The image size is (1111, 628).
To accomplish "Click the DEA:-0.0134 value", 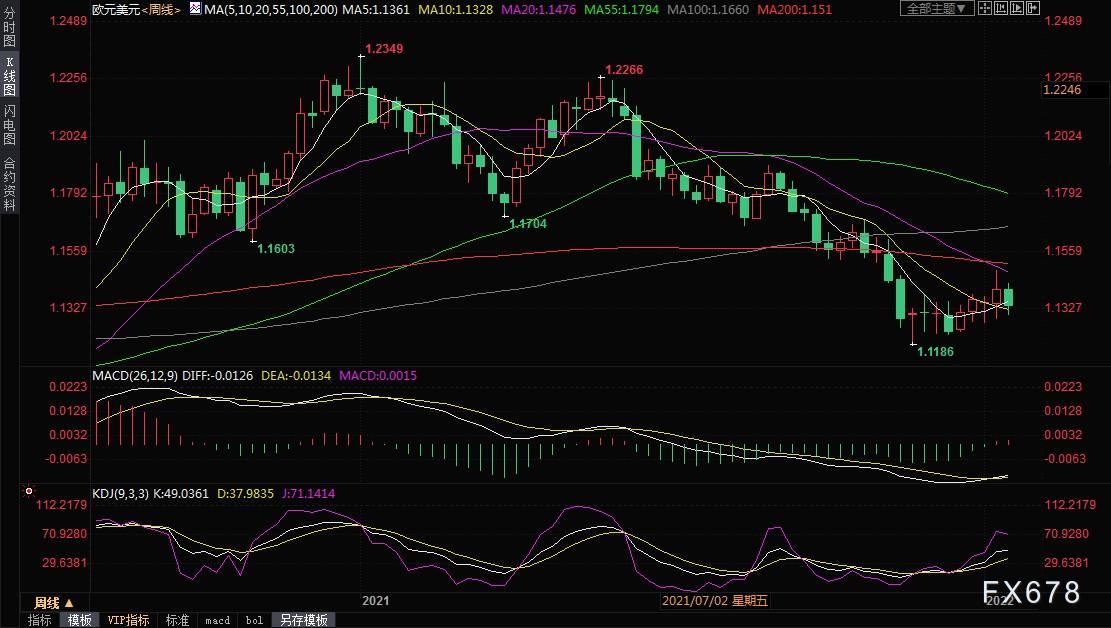I will tap(296, 376).
